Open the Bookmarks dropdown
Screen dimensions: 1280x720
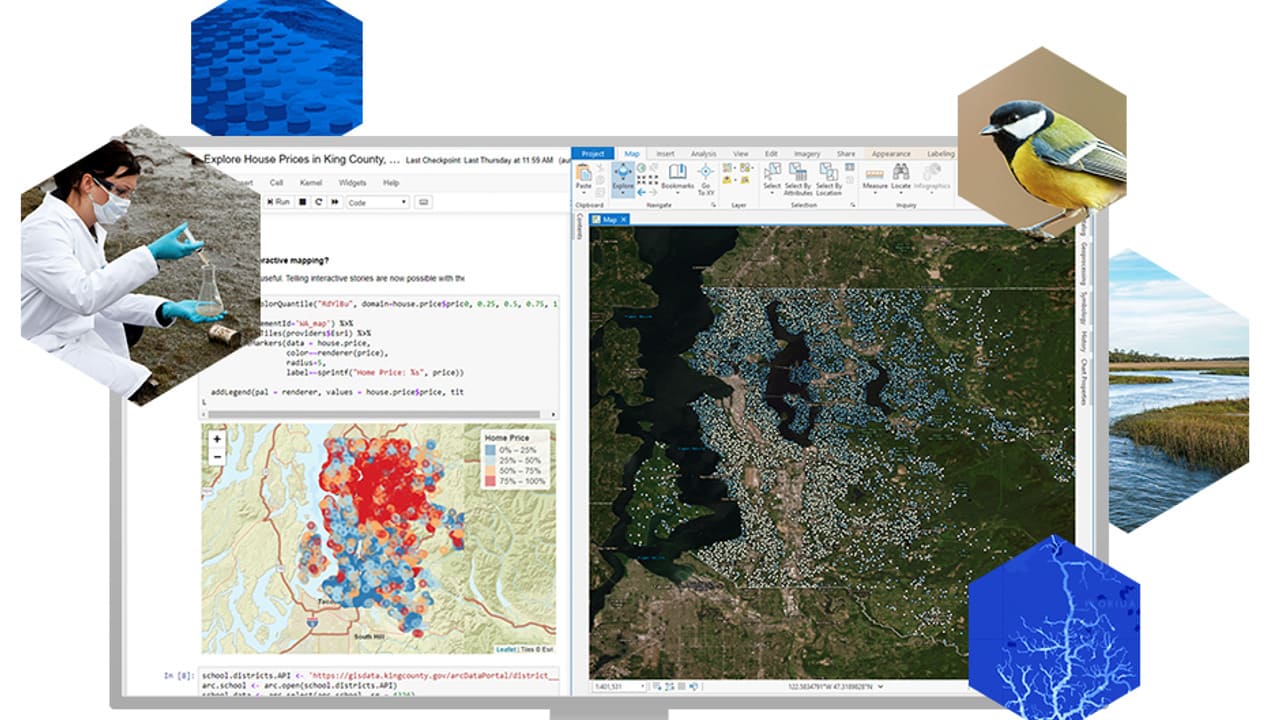click(677, 176)
